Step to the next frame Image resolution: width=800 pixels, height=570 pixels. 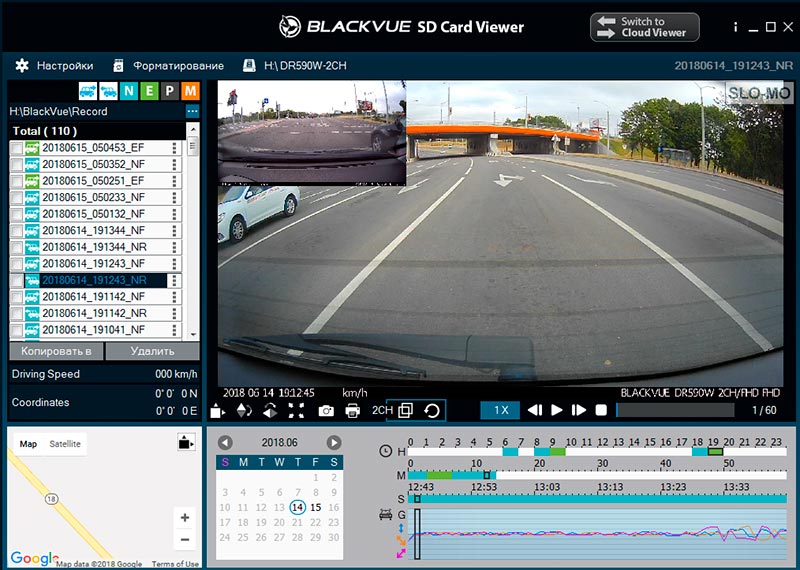pyautogui.click(x=579, y=410)
